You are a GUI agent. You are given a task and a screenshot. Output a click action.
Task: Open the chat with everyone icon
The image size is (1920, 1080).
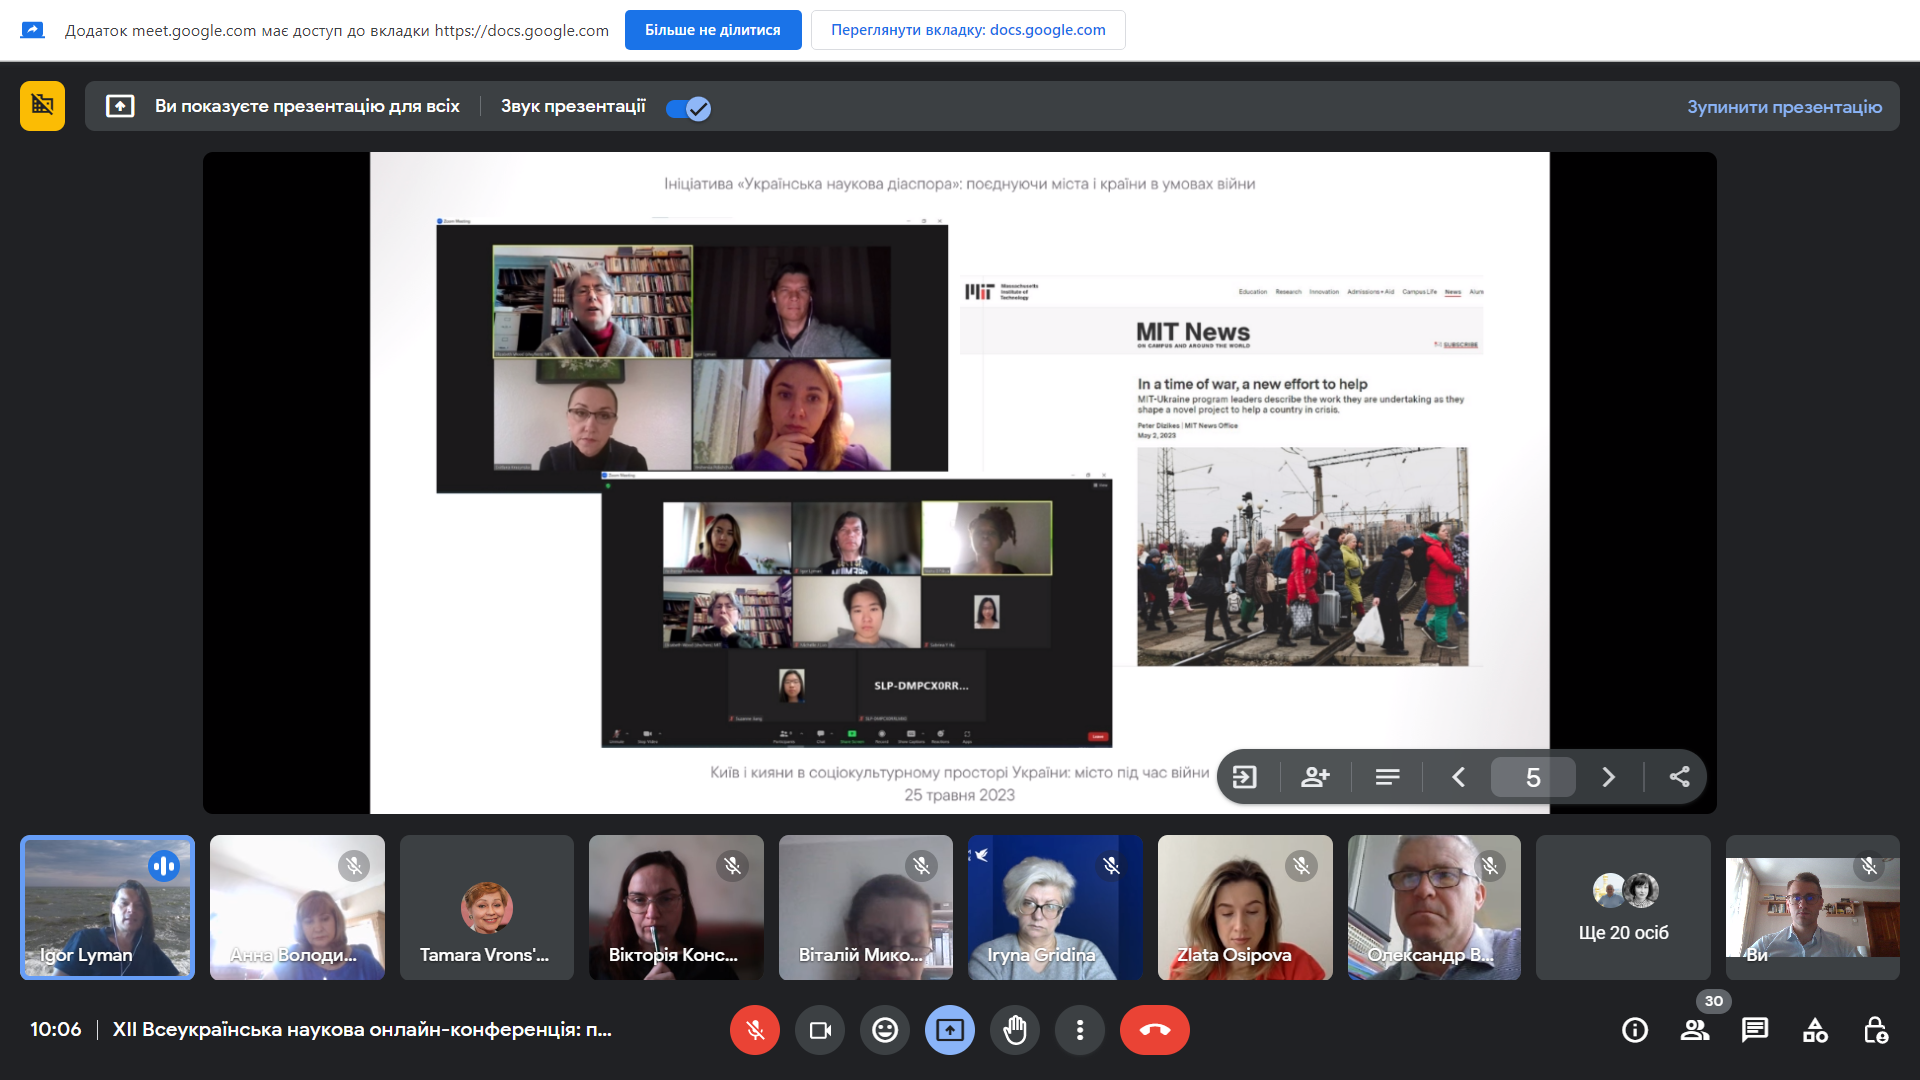tap(1755, 1030)
